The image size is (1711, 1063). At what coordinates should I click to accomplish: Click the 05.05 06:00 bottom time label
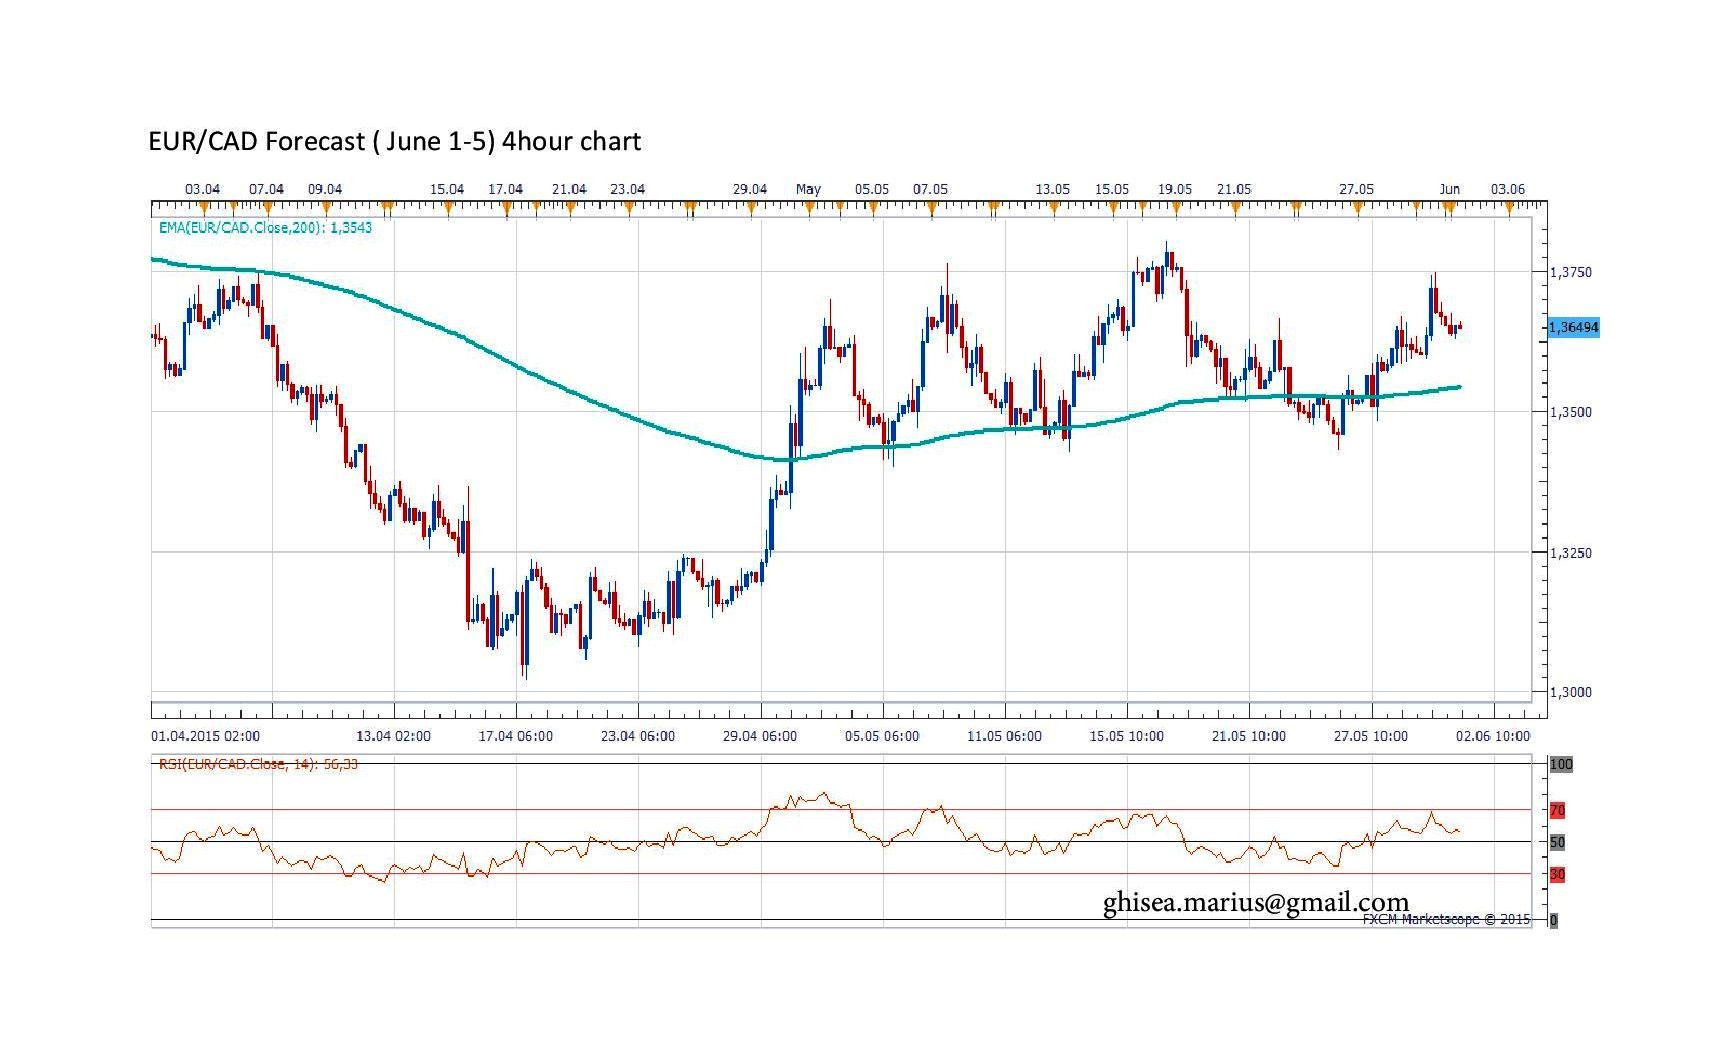point(882,736)
